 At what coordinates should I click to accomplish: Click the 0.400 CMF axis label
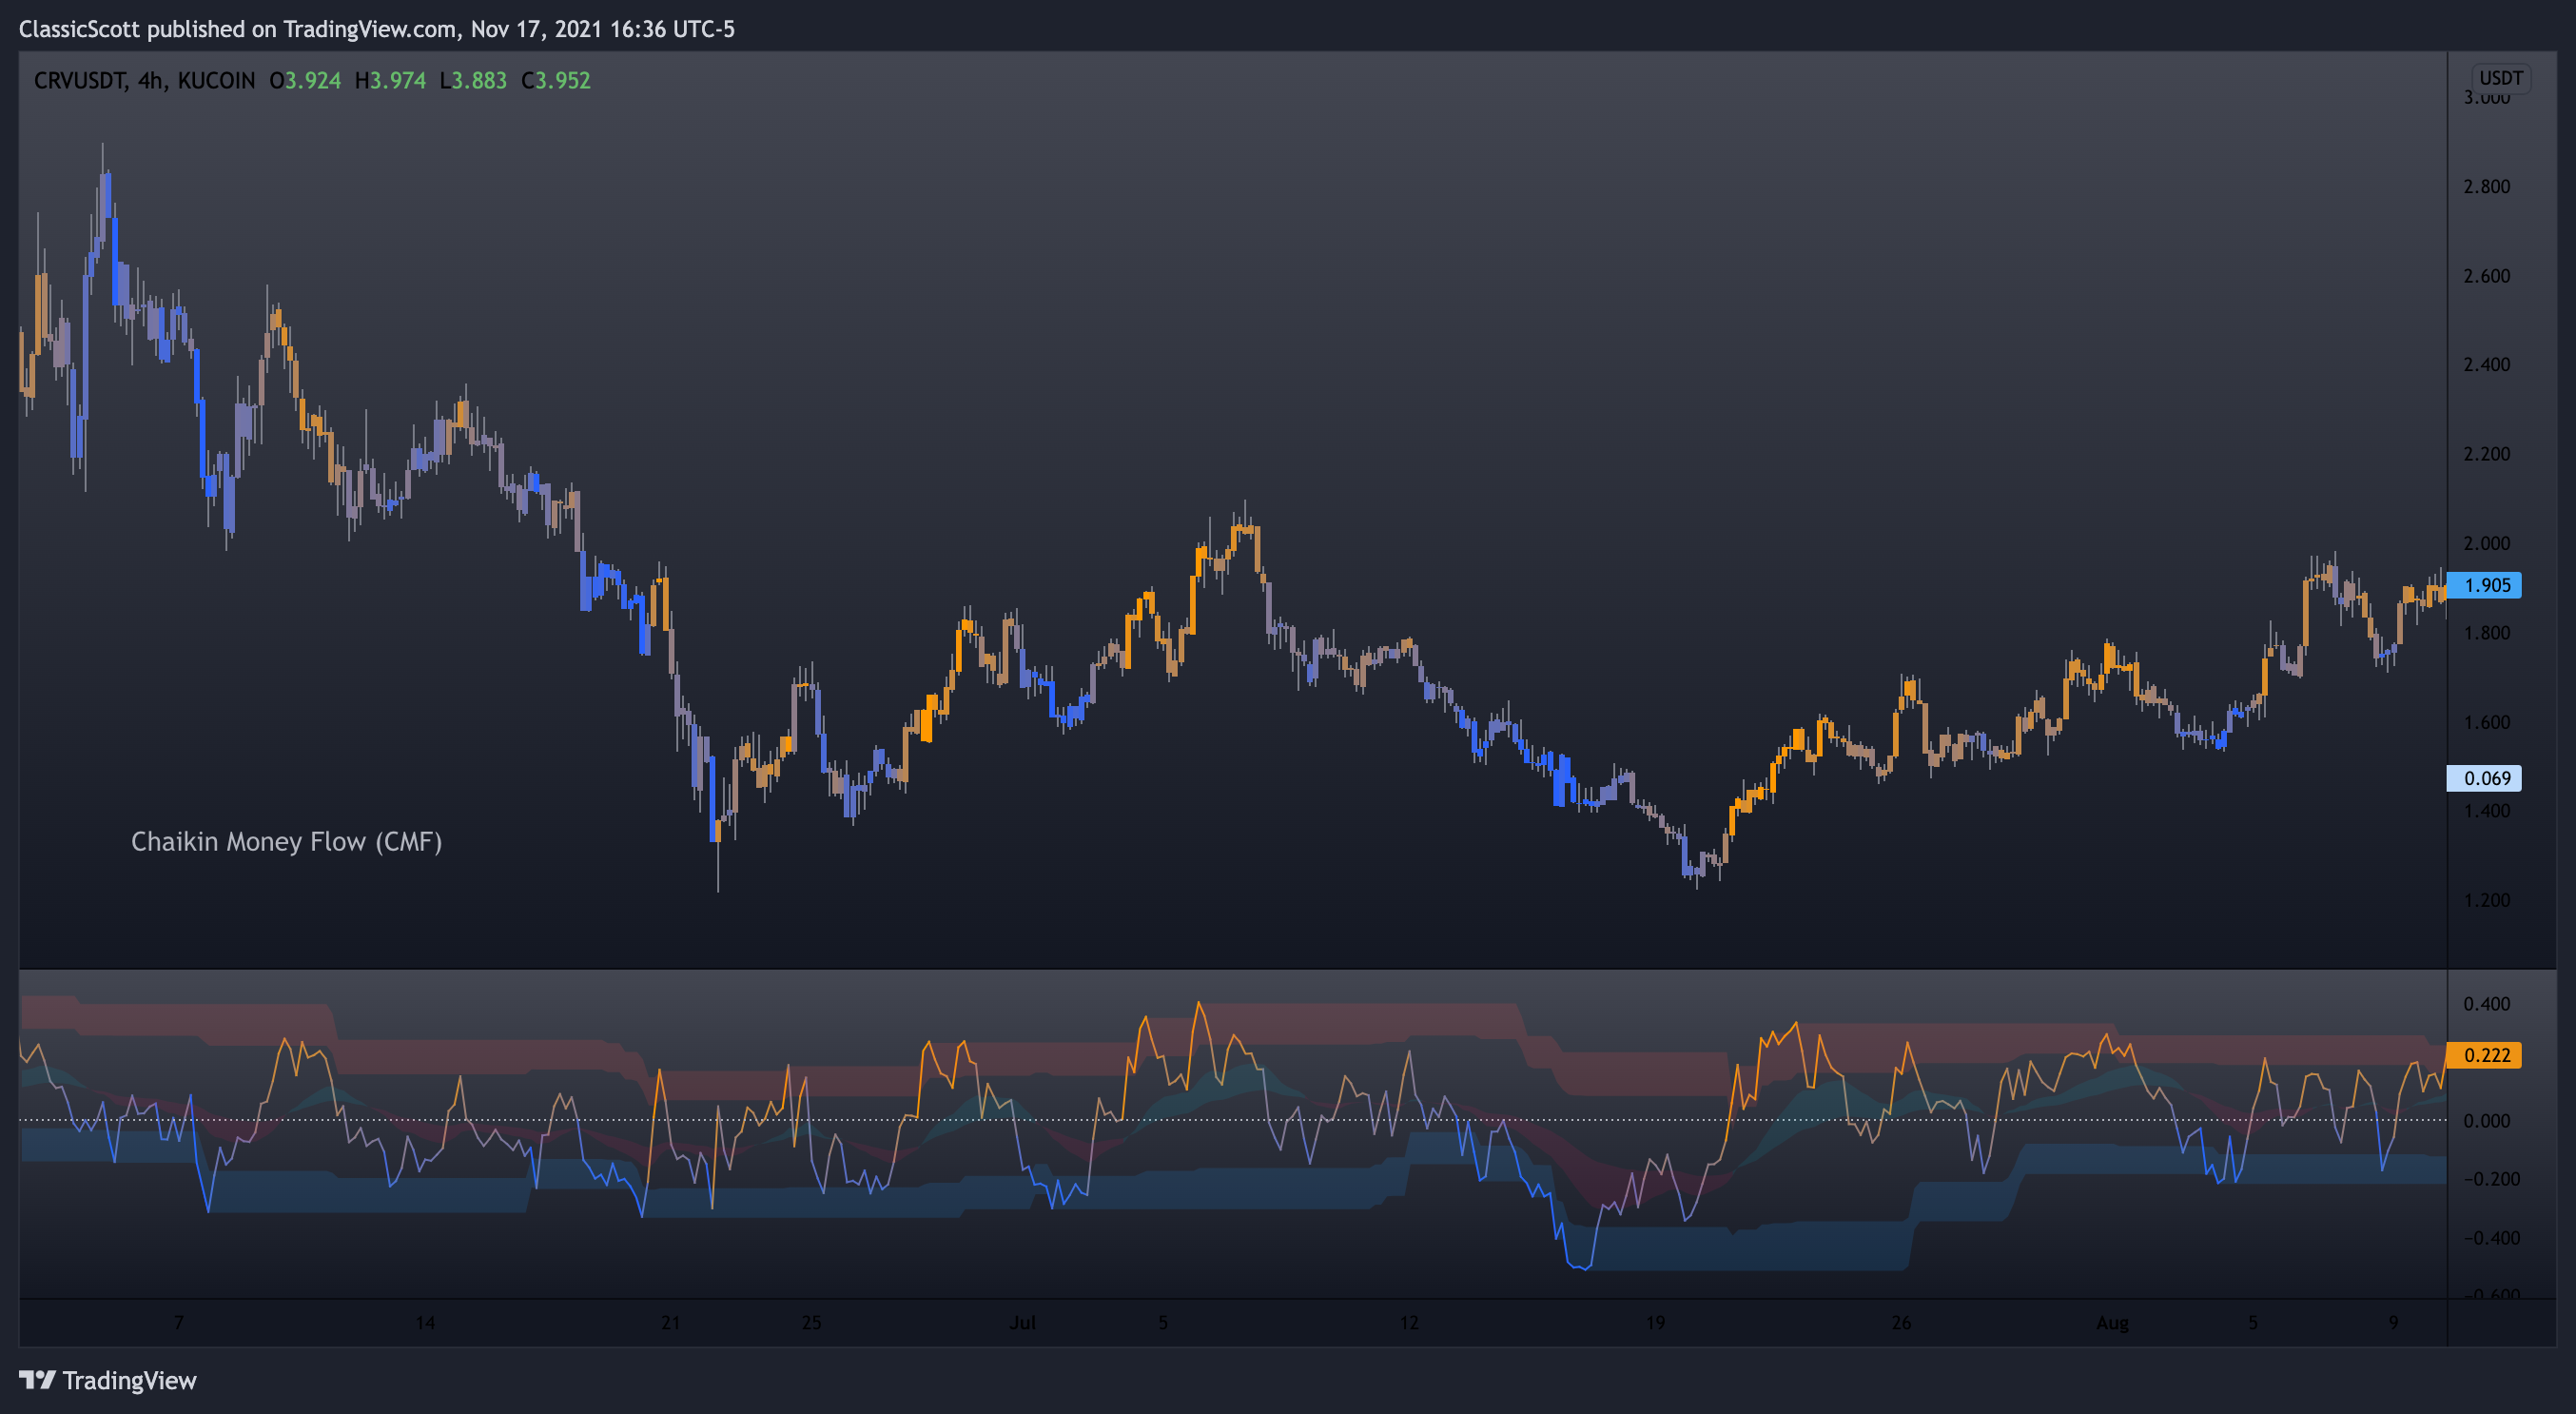(x=2487, y=1004)
